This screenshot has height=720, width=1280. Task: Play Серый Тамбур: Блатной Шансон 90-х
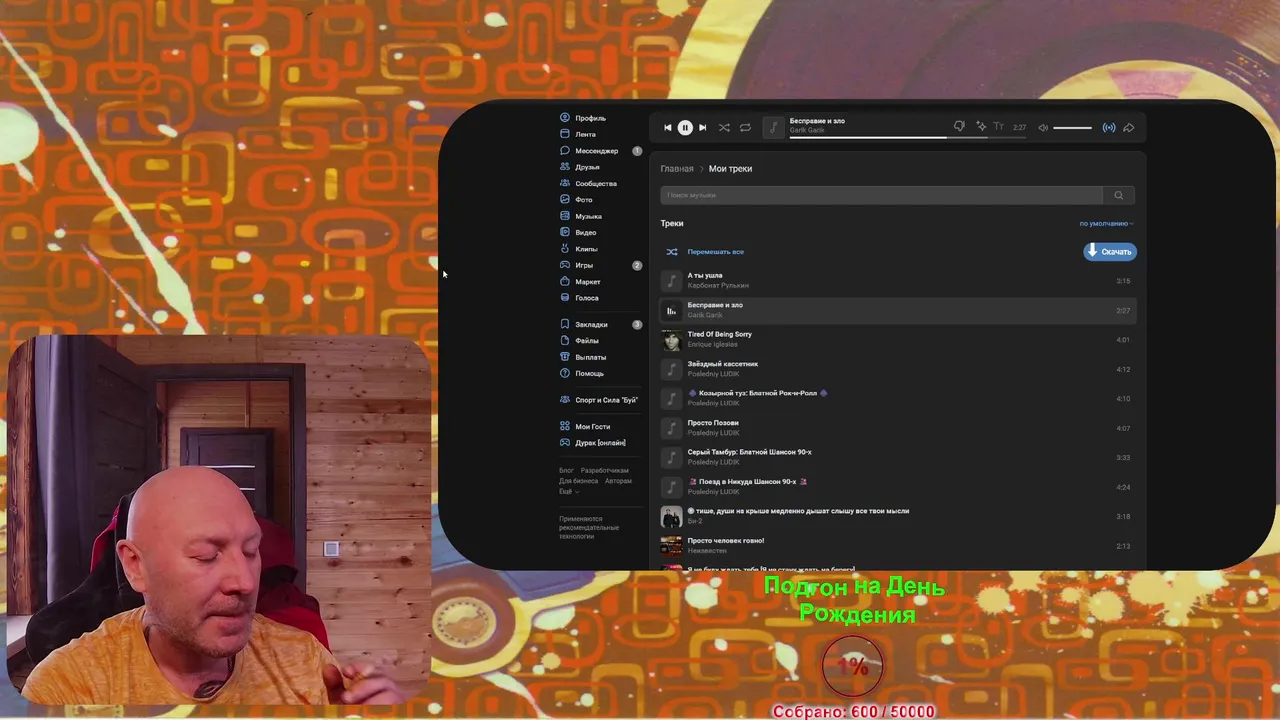click(898, 457)
